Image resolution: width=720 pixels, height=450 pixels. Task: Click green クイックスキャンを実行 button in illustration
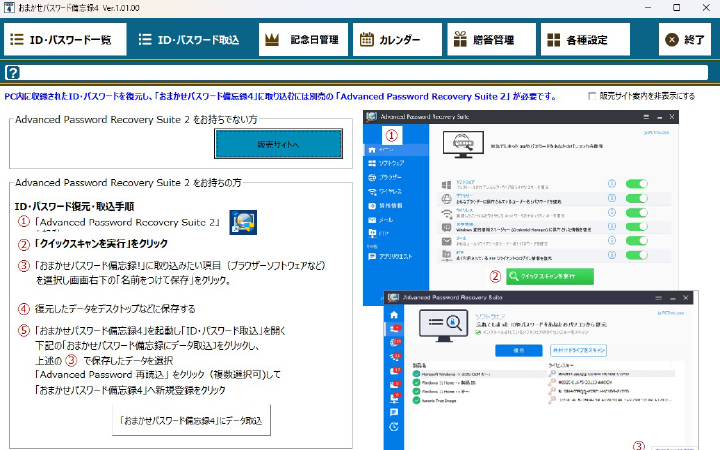click(x=550, y=276)
